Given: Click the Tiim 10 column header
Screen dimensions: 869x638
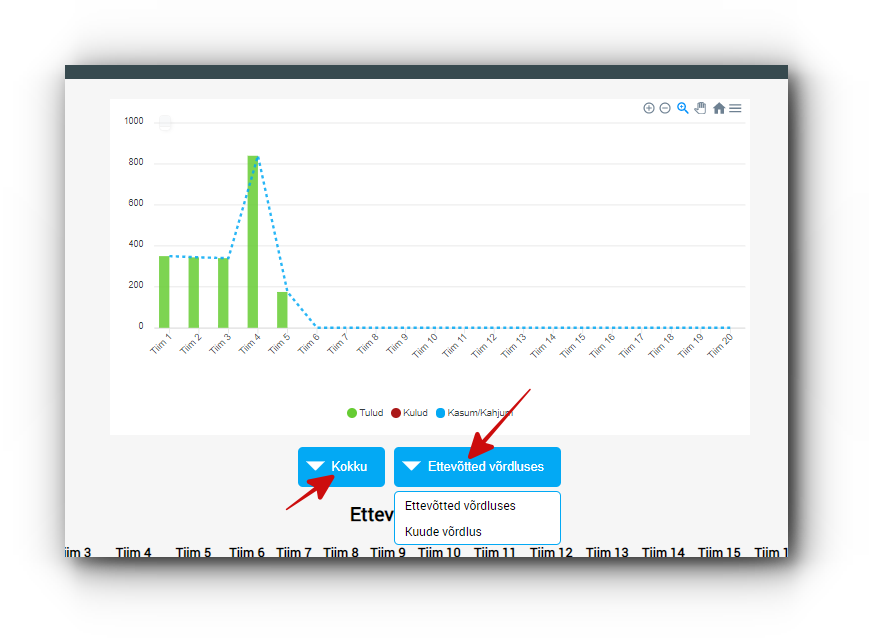Looking at the screenshot, I should (439, 552).
